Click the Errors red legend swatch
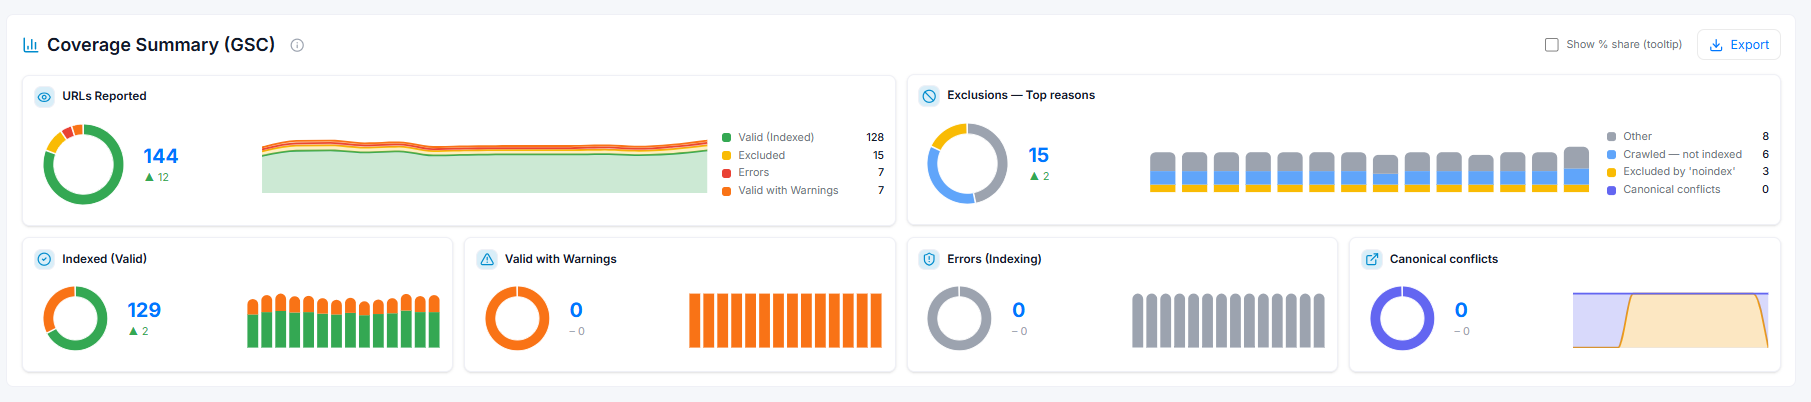The height and width of the screenshot is (402, 1811). (727, 173)
